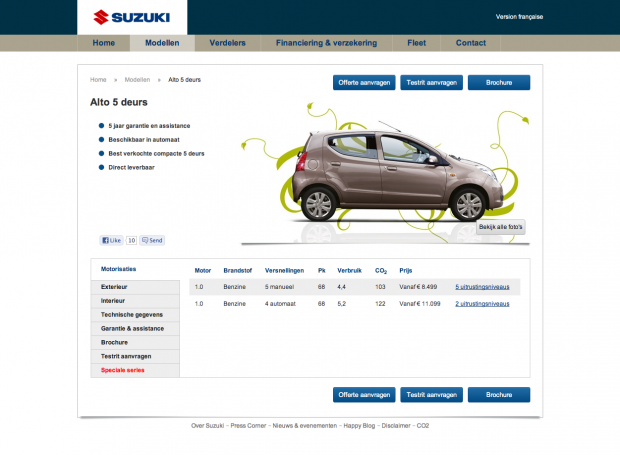This screenshot has width=620, height=455.
Task: Click Bekijk alle foto's button
Action: pos(501,227)
